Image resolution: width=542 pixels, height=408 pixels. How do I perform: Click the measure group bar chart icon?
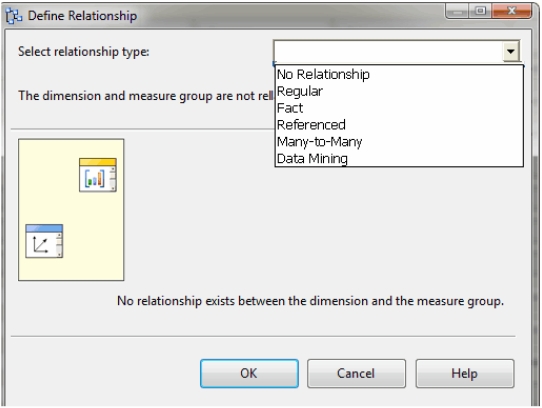98,175
